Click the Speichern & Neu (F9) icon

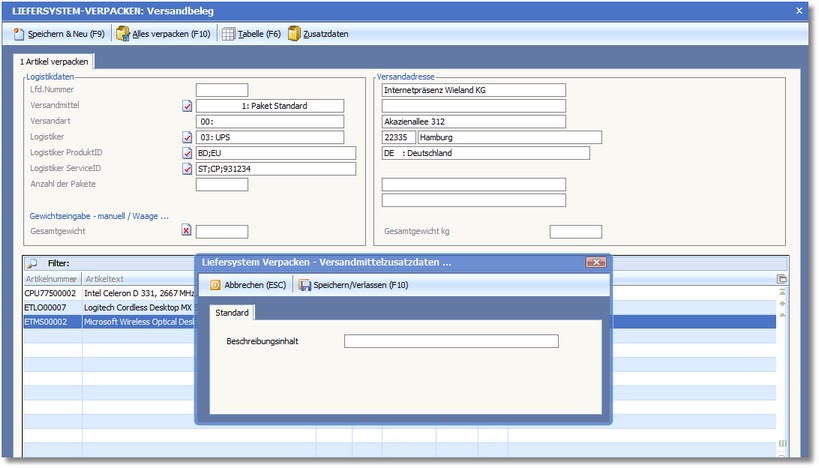(x=19, y=34)
